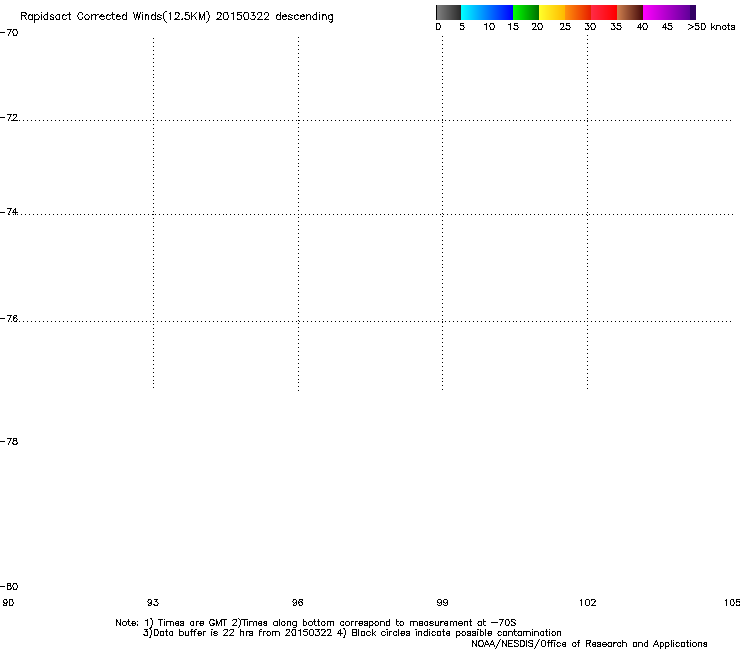Click the '93' longitude axis label
The width and height of the screenshot is (740, 650).
(153, 602)
